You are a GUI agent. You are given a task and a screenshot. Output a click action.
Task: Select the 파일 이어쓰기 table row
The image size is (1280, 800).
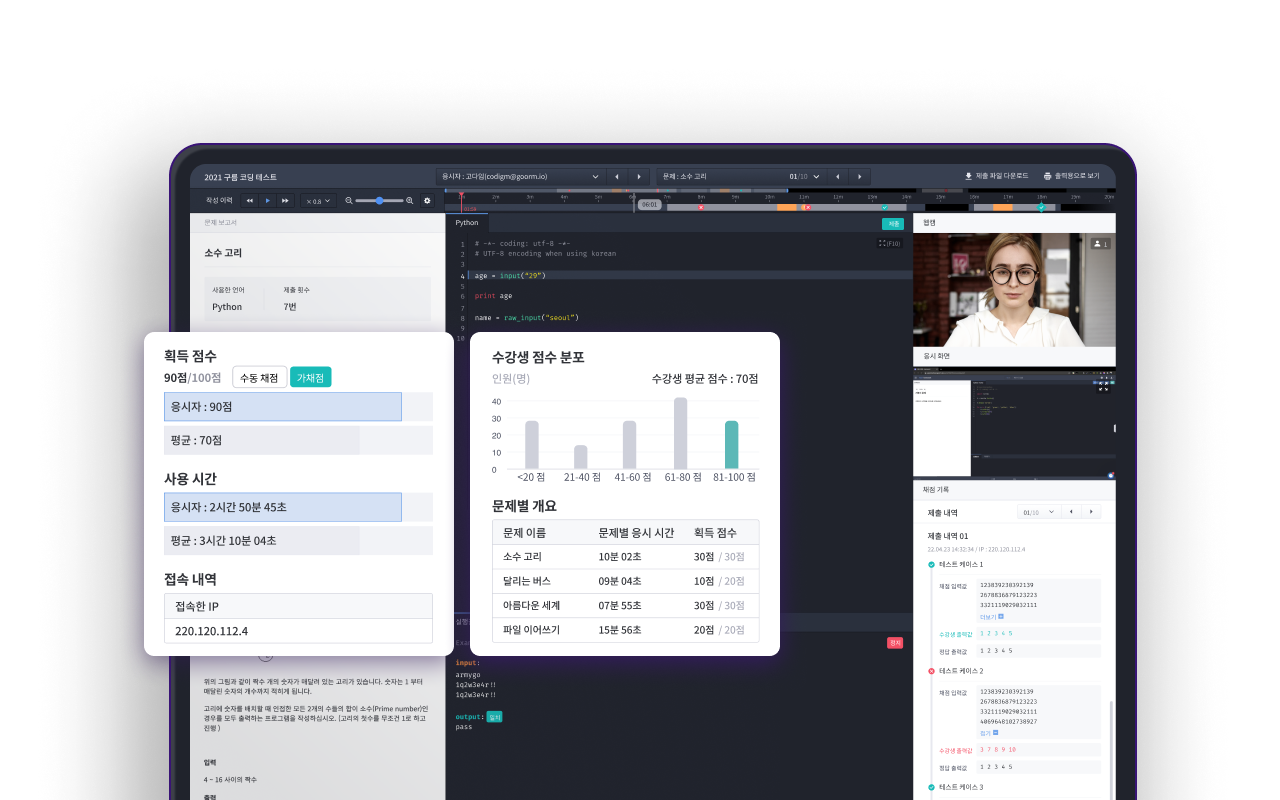(625, 630)
